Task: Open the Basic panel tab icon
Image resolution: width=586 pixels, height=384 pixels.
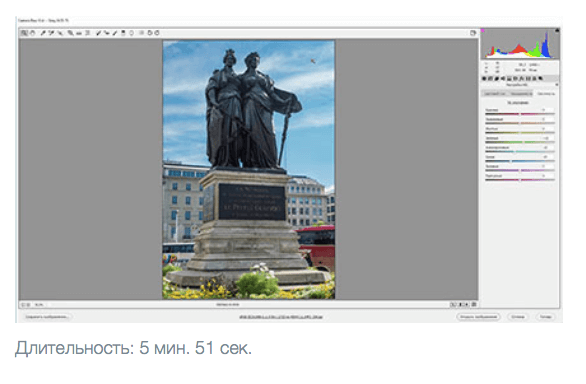Action: [484, 78]
